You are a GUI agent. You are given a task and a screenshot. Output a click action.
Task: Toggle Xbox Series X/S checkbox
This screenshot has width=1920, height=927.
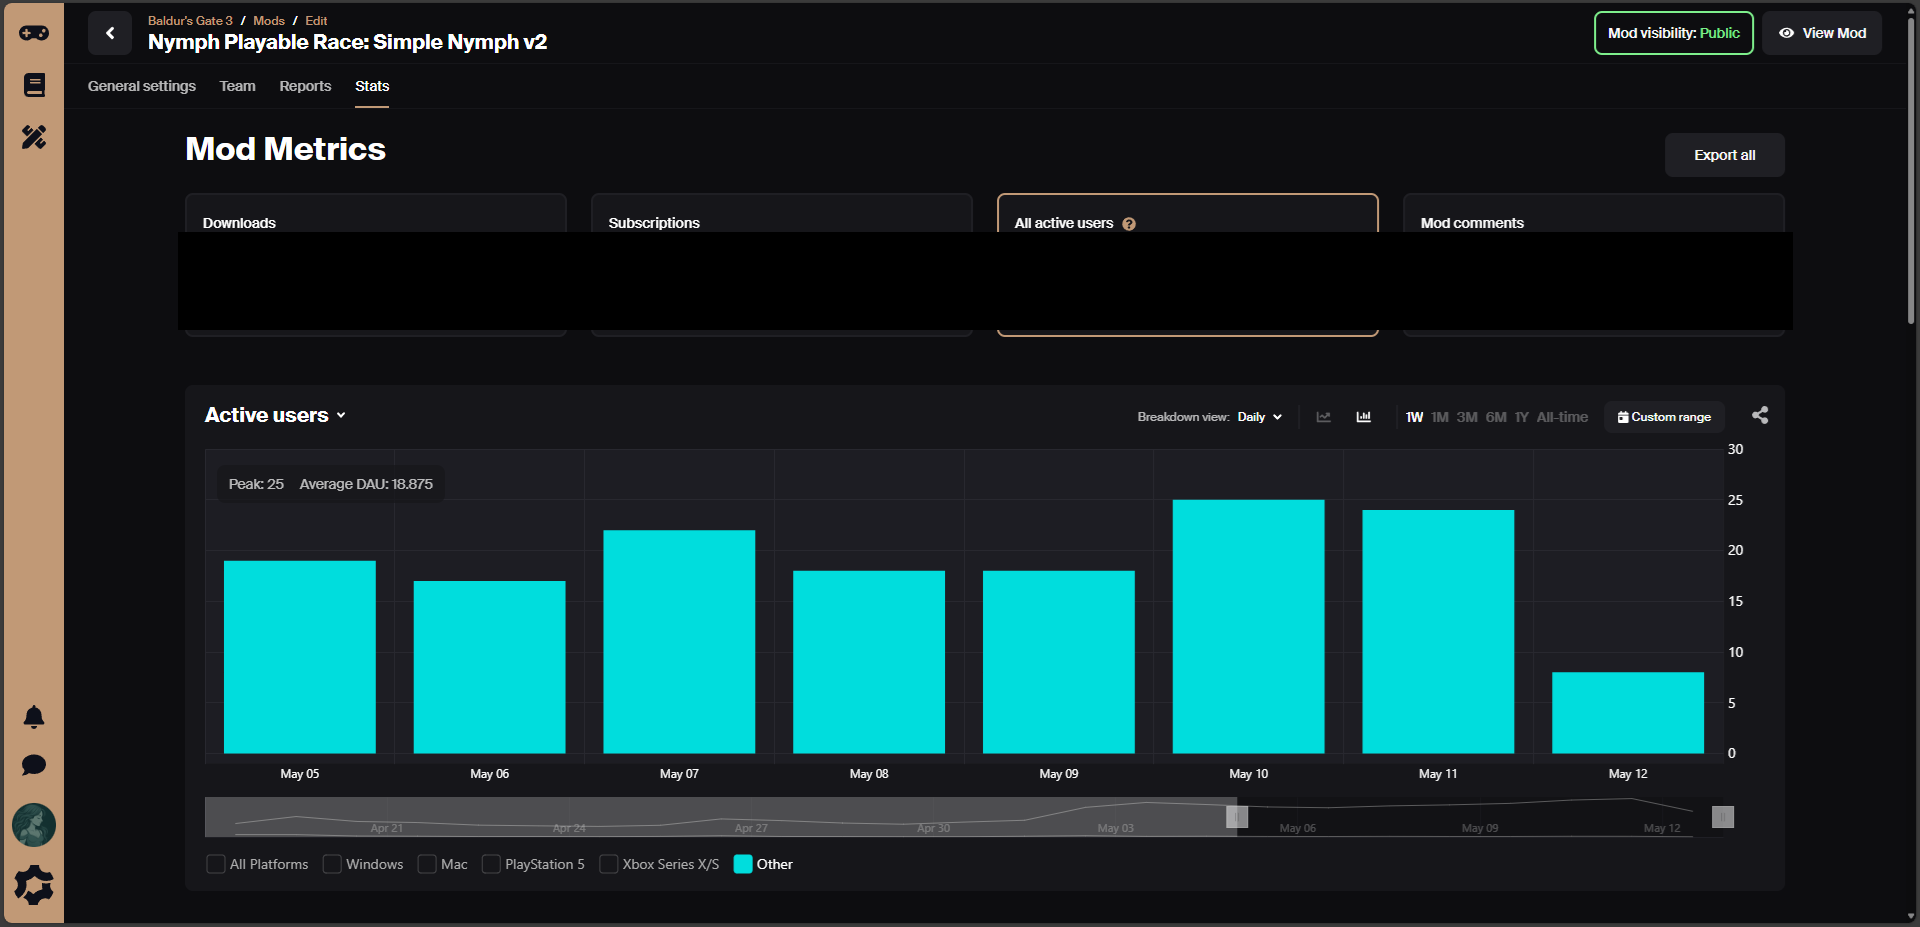tap(608, 864)
